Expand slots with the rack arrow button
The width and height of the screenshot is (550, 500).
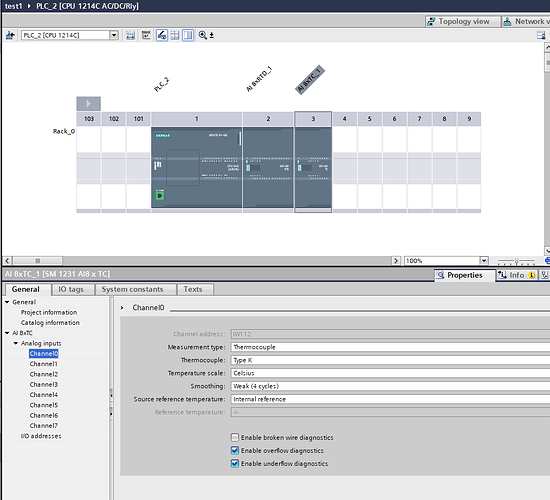pyautogui.click(x=88, y=104)
